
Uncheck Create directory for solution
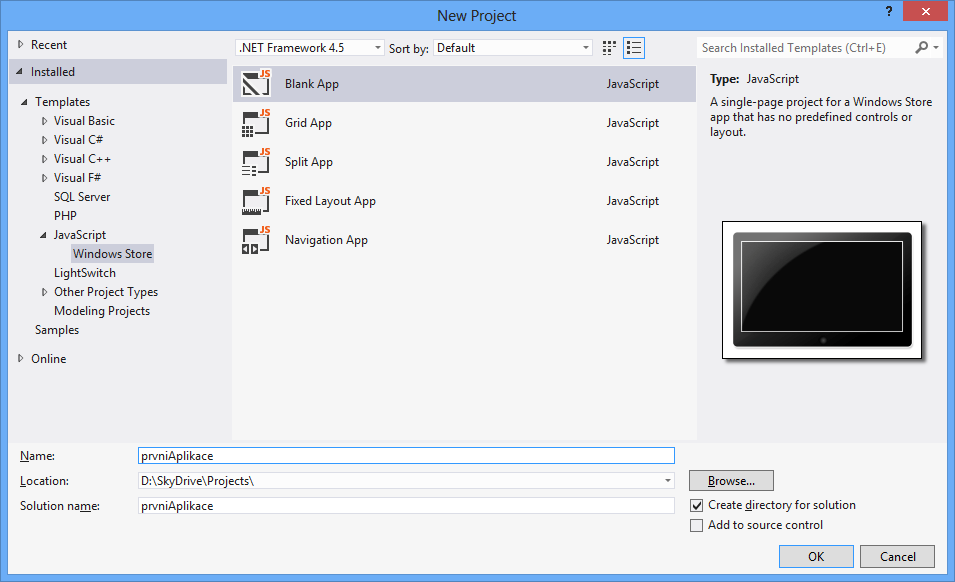(x=697, y=505)
